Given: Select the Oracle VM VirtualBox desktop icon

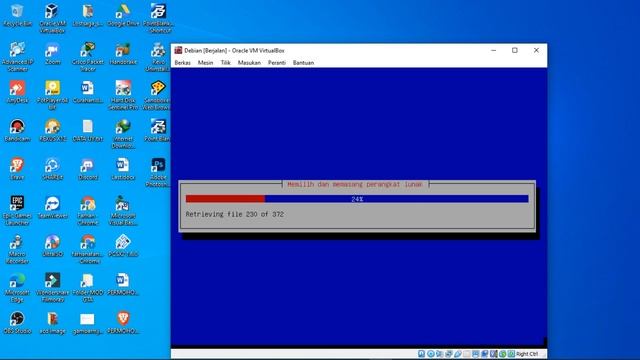Looking at the screenshot, I should point(52,18).
